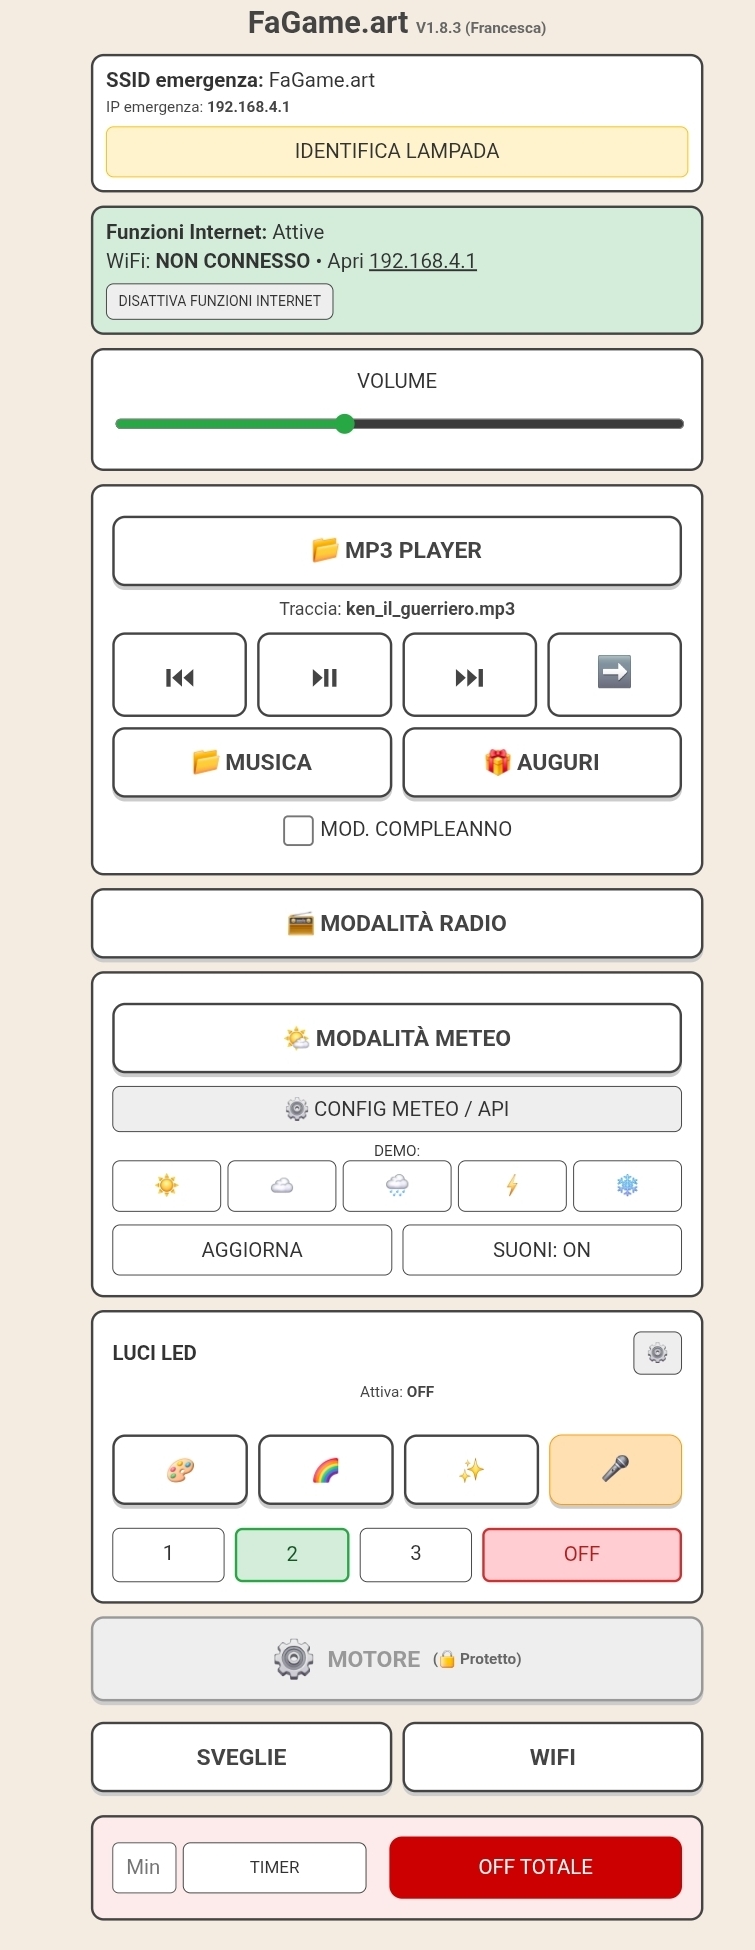Activate the sparkles LED effect
This screenshot has width=755, height=1950.
[471, 1470]
